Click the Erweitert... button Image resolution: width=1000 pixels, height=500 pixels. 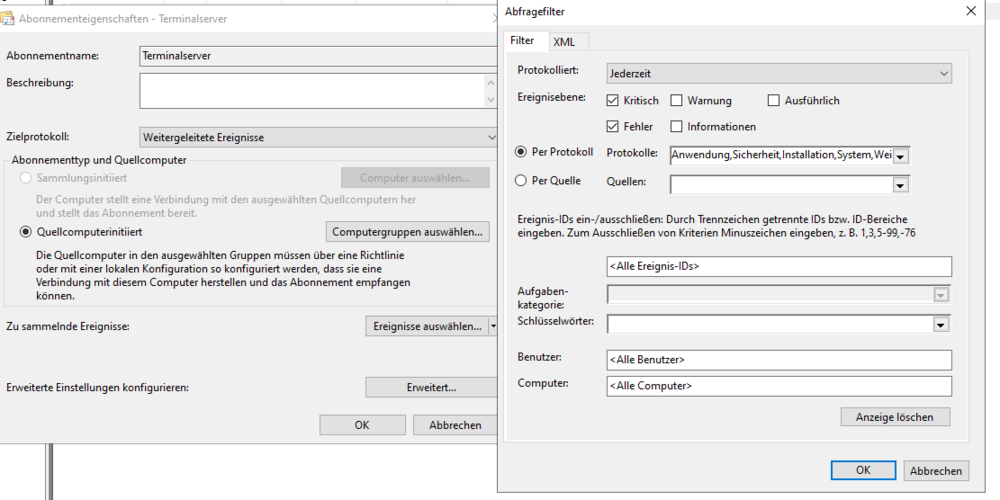pos(430,387)
